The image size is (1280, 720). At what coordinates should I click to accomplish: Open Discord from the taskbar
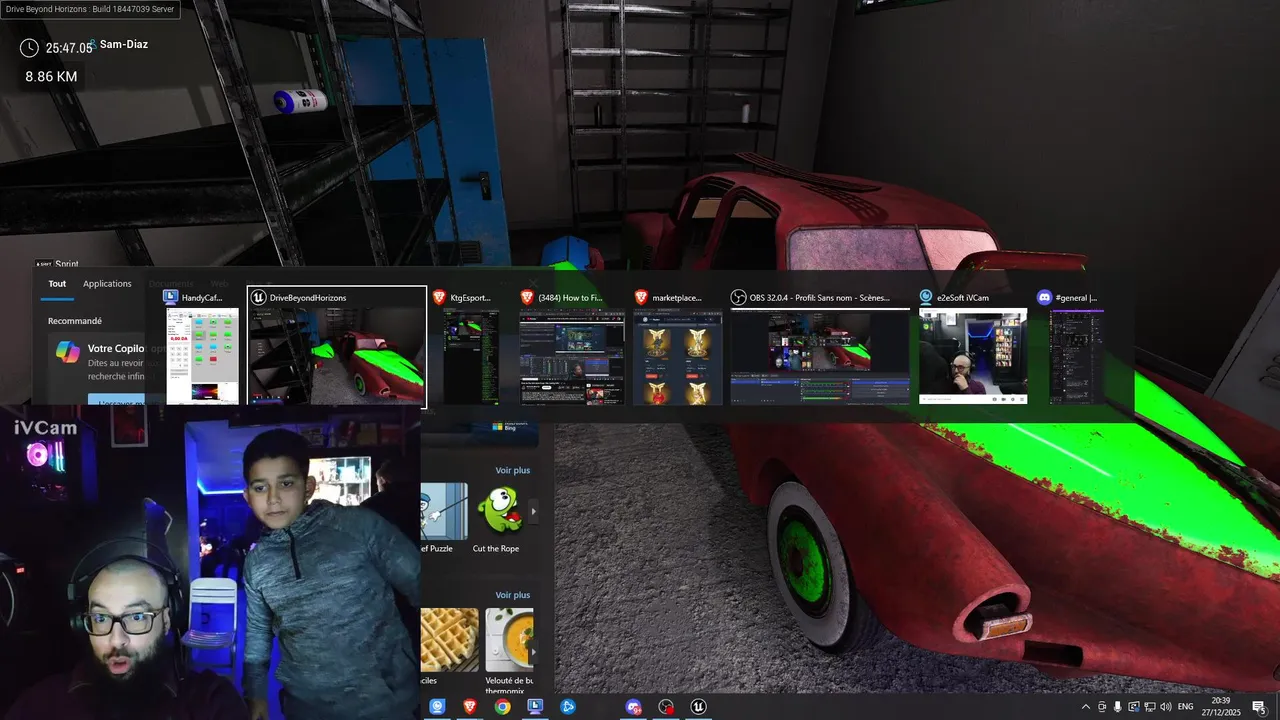pyautogui.click(x=633, y=707)
